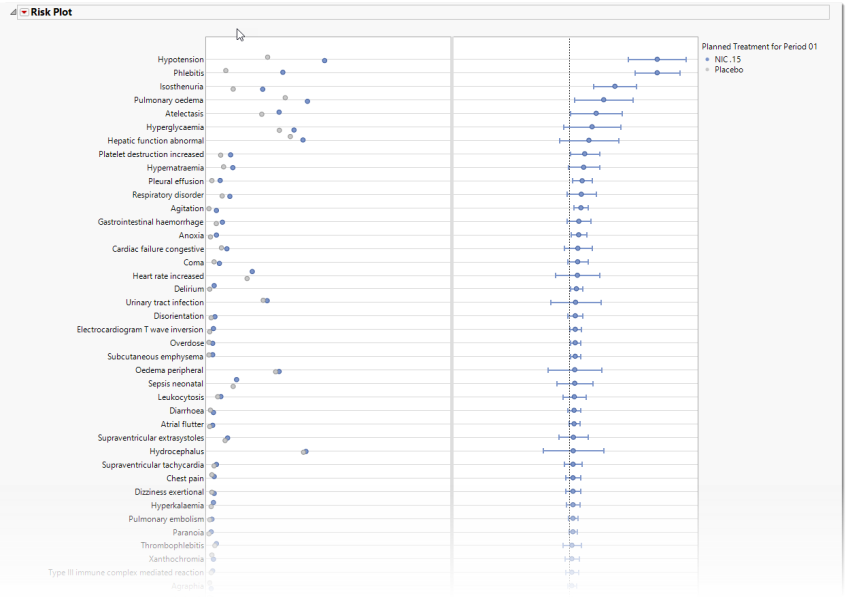Click Hepatic function abnormal NIC .15 dot
Viewport: 848px width, 601px height.
pyautogui.click(x=303, y=140)
